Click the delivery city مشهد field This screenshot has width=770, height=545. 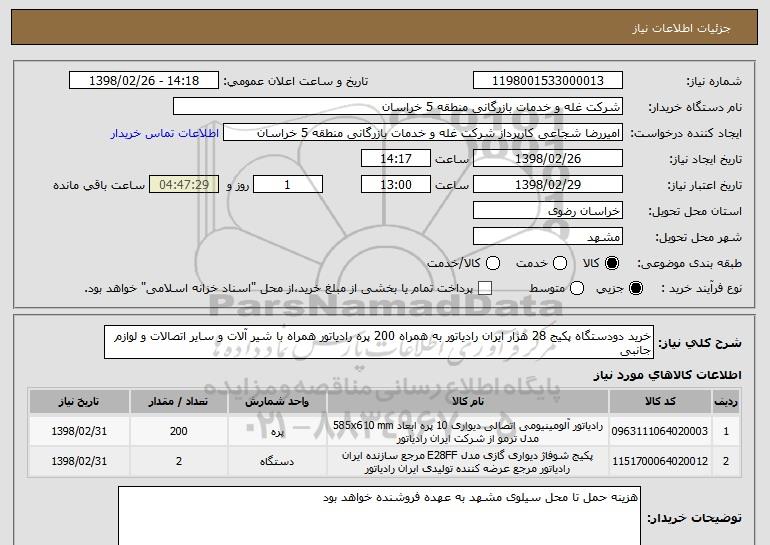(x=546, y=237)
